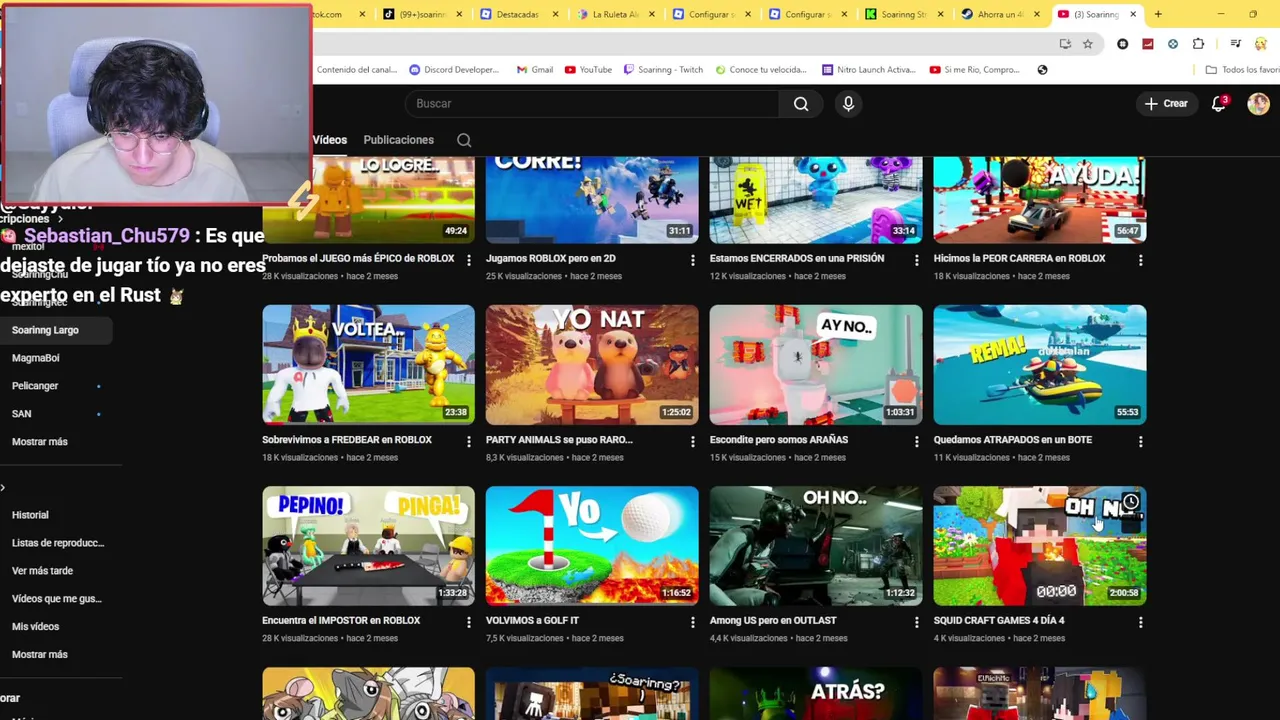Open 'Discord Developer' bookmark
The height and width of the screenshot is (720, 1280).
(x=453, y=70)
